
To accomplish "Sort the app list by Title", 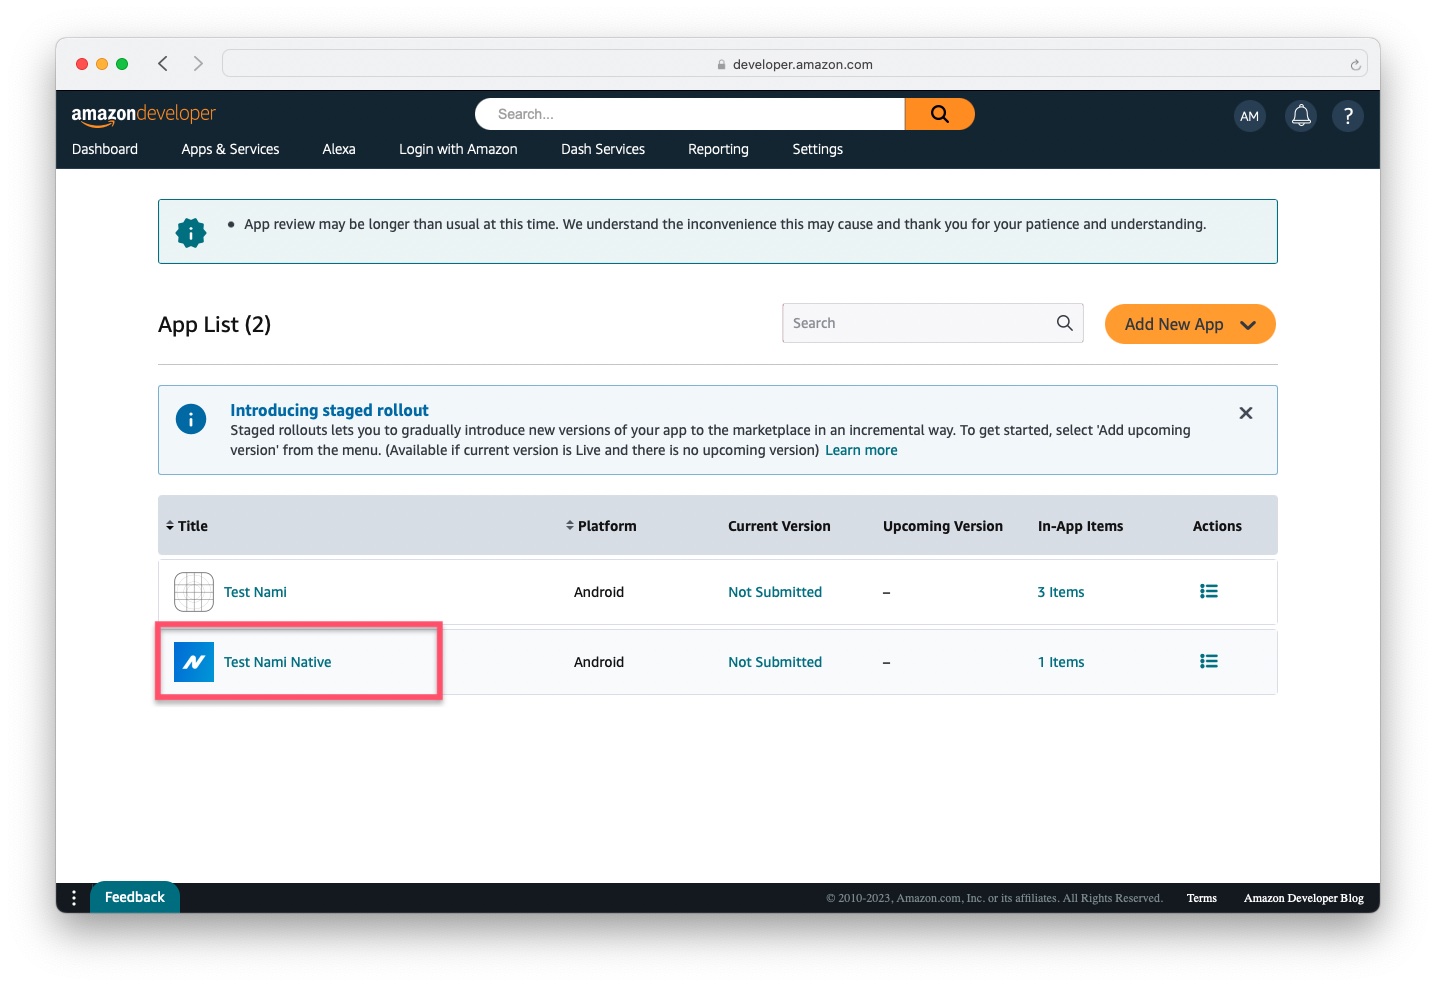I will (x=187, y=526).
